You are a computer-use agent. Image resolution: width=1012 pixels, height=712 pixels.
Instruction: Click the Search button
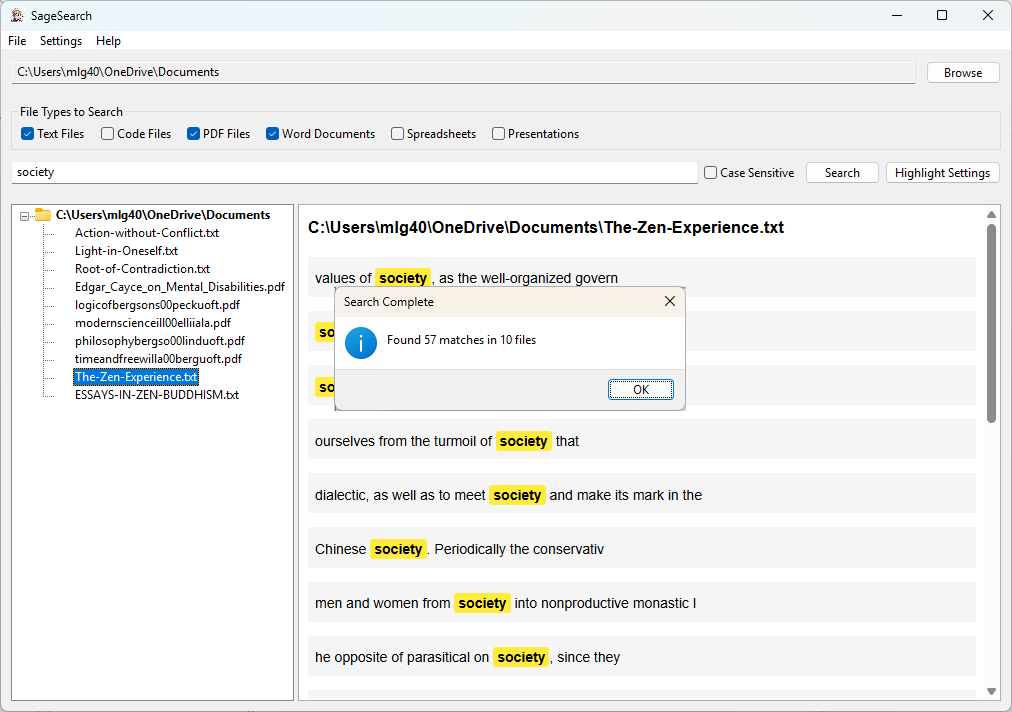click(842, 172)
